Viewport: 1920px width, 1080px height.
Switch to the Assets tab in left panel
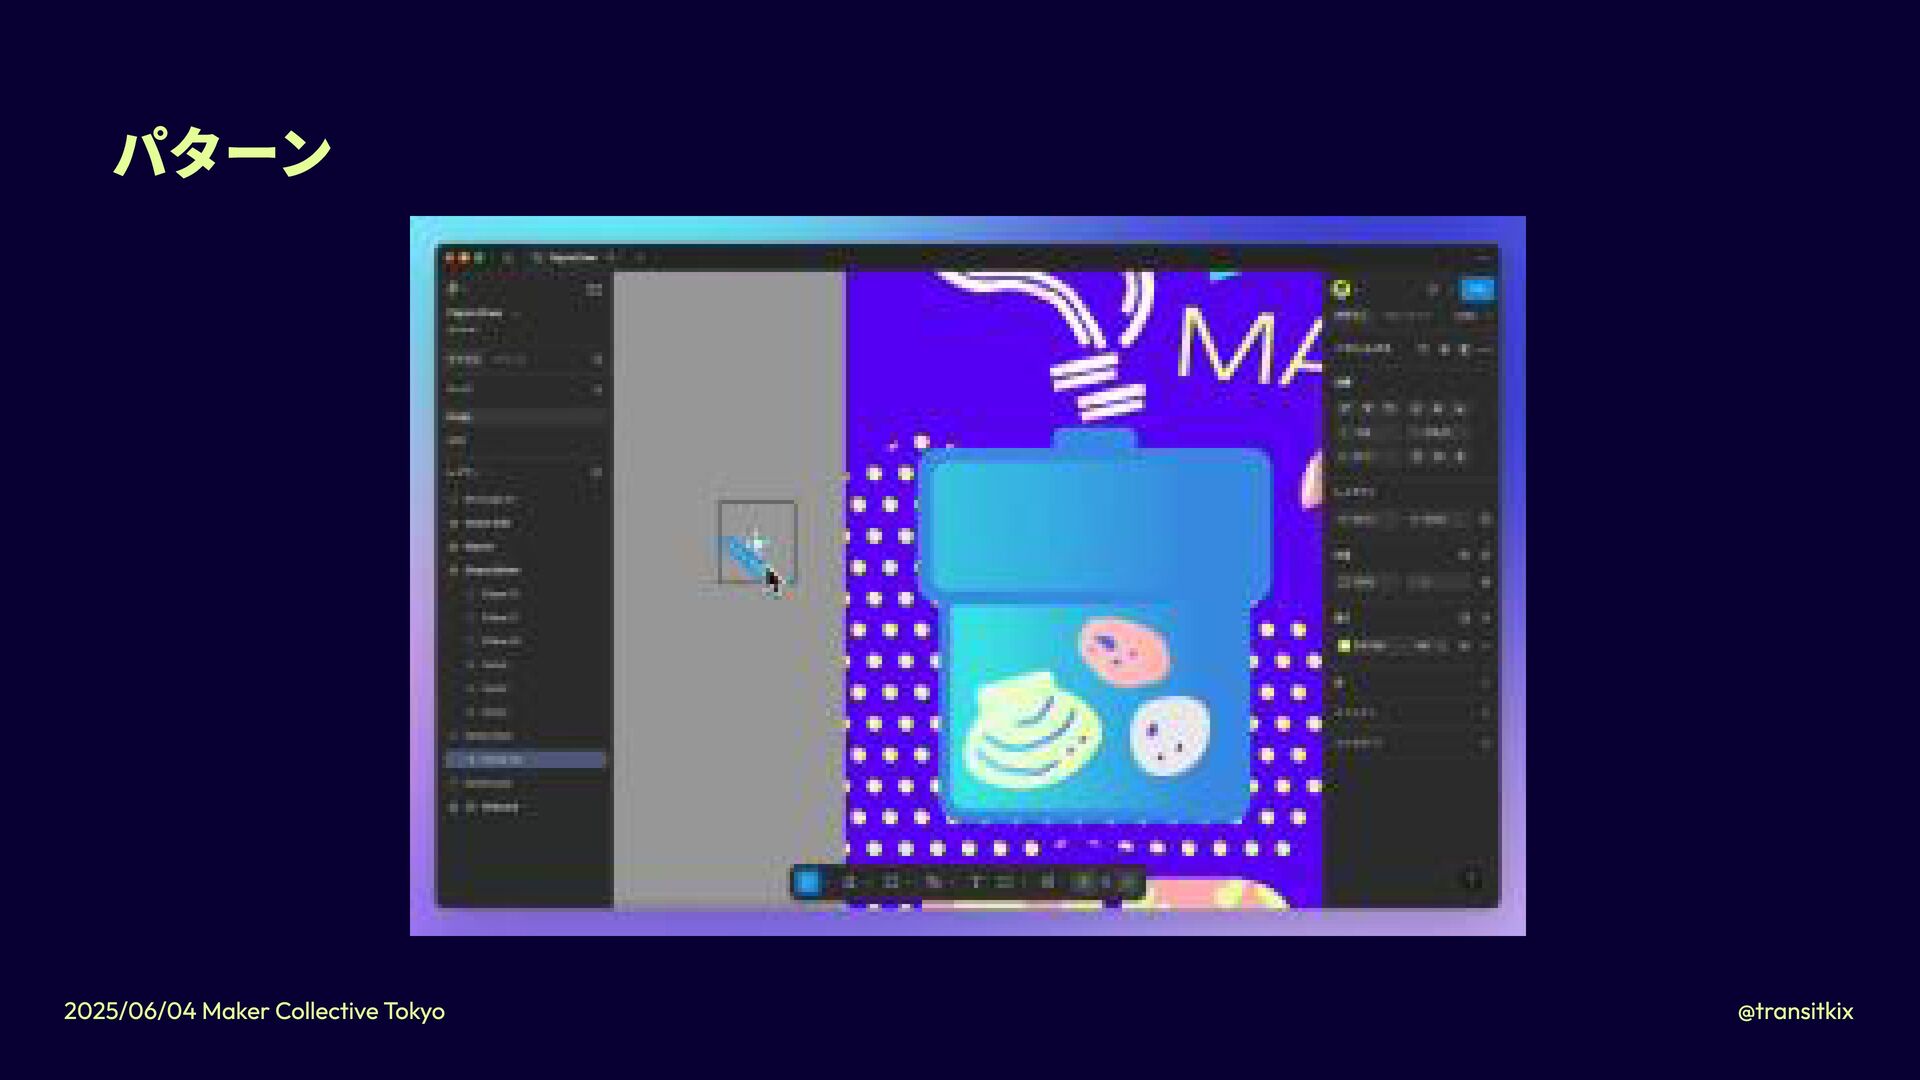(x=508, y=359)
